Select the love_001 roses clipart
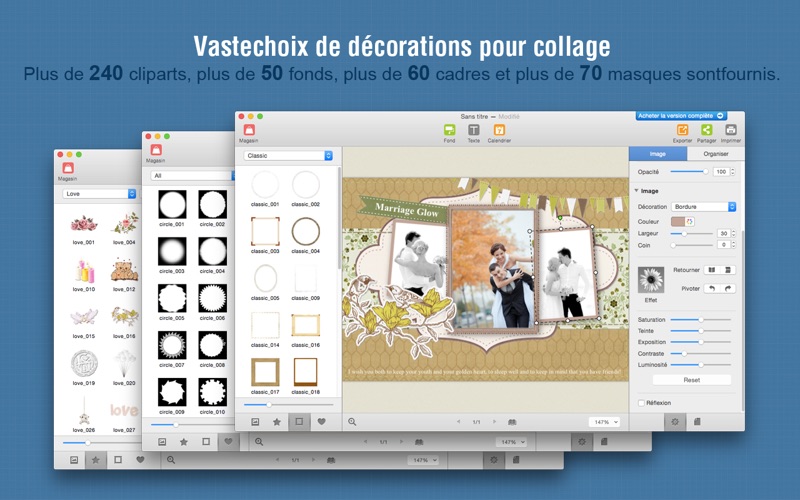 [x=84, y=223]
